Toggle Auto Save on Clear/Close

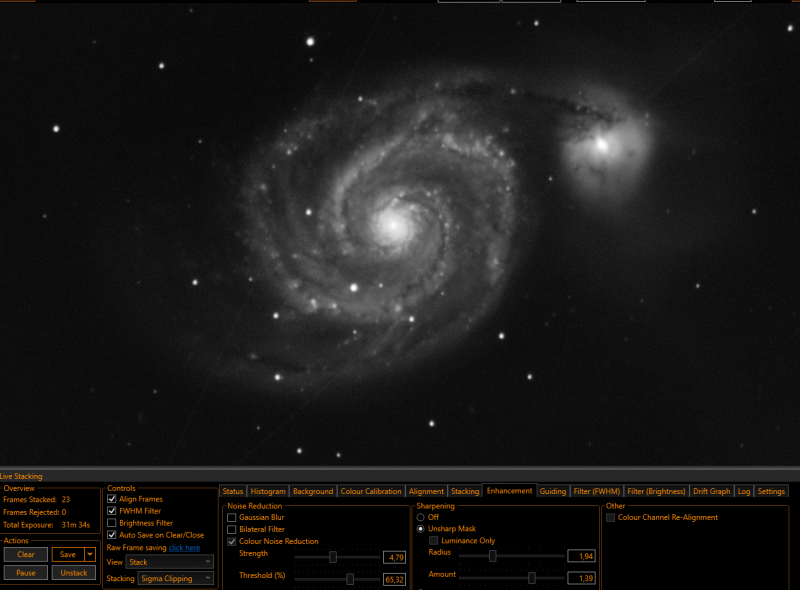pos(112,535)
